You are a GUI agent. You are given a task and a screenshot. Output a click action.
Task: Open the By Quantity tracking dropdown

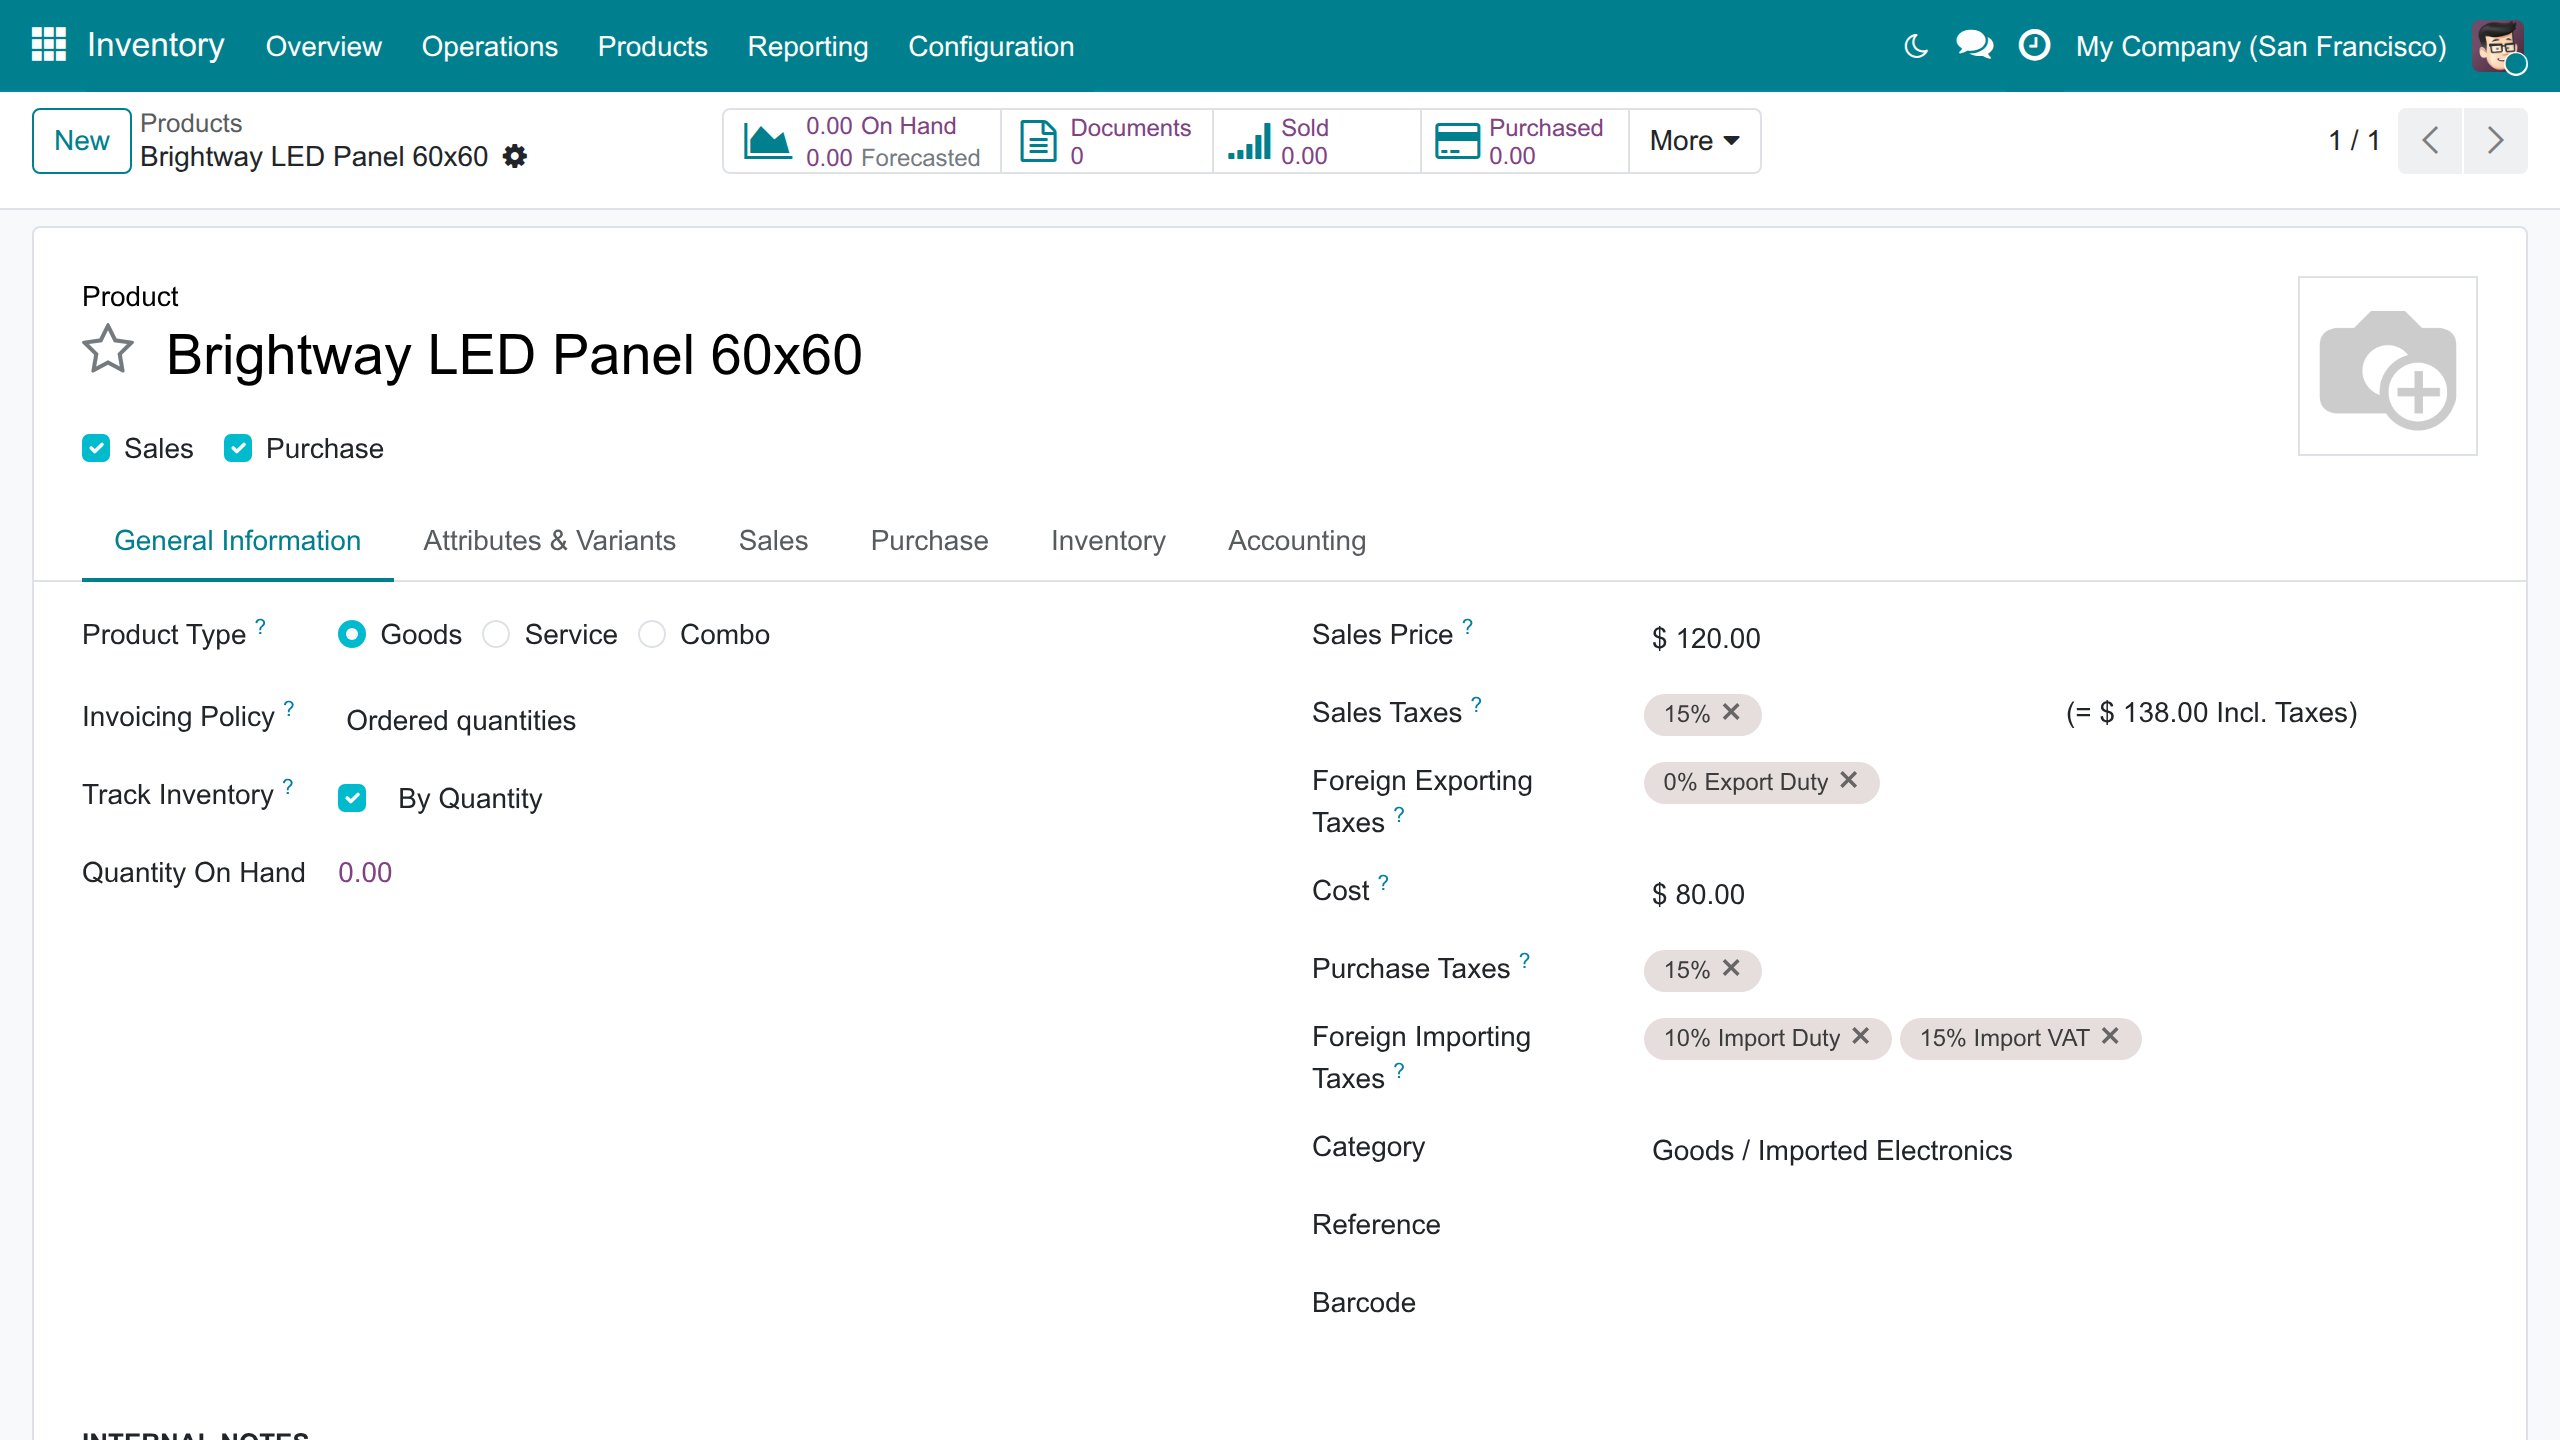[x=470, y=798]
